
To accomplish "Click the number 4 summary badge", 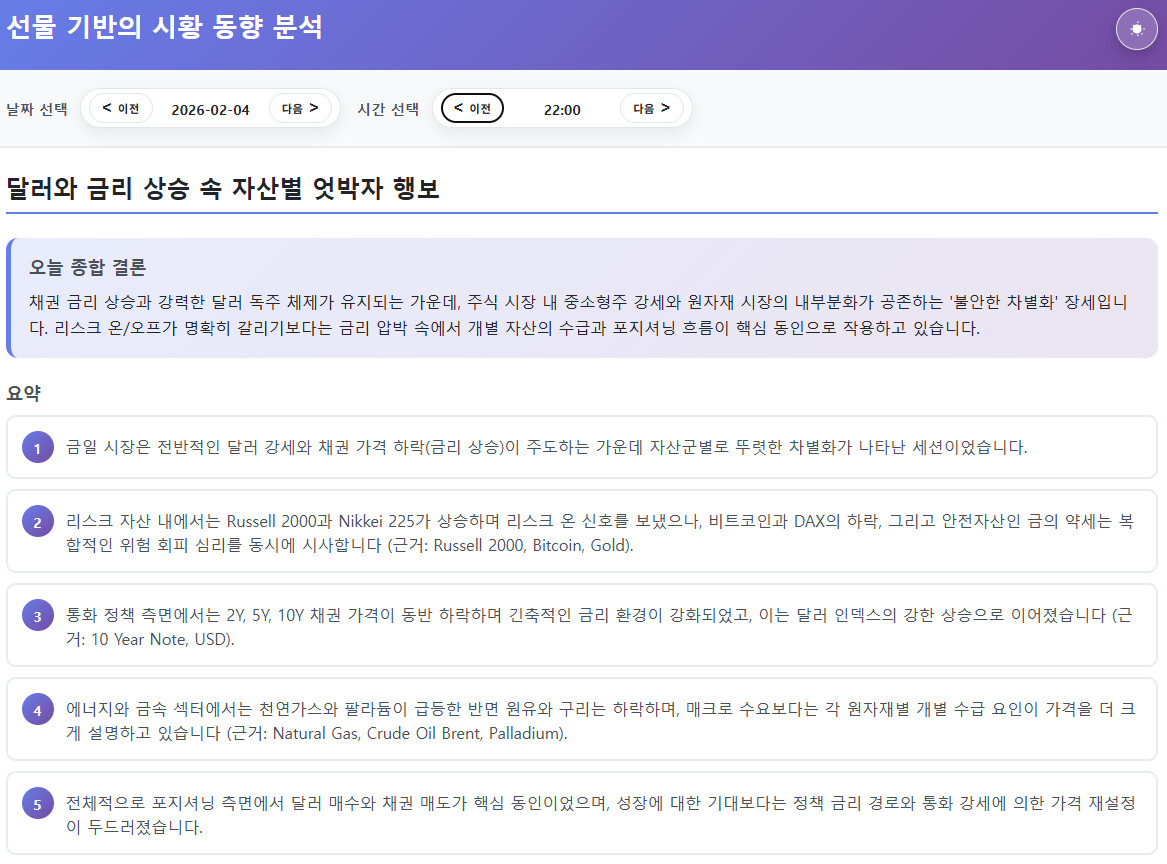I will pyautogui.click(x=37, y=710).
